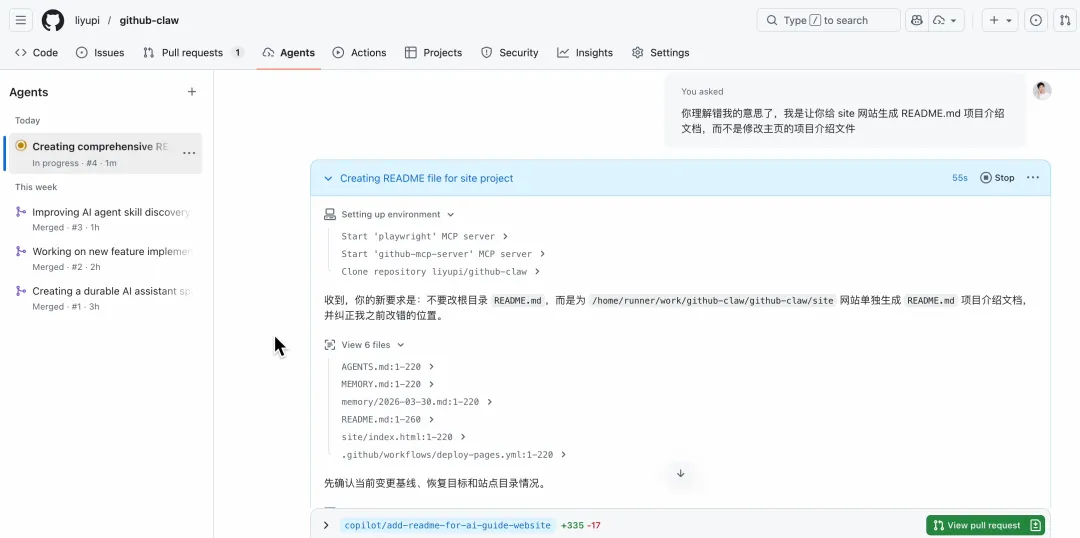Open the Pull requests tab
Screen dimensions: 1080x538
point(192,52)
